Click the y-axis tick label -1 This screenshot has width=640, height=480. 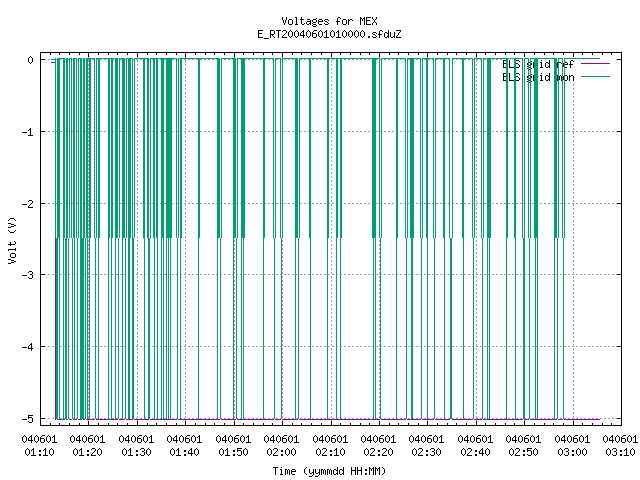click(27, 132)
